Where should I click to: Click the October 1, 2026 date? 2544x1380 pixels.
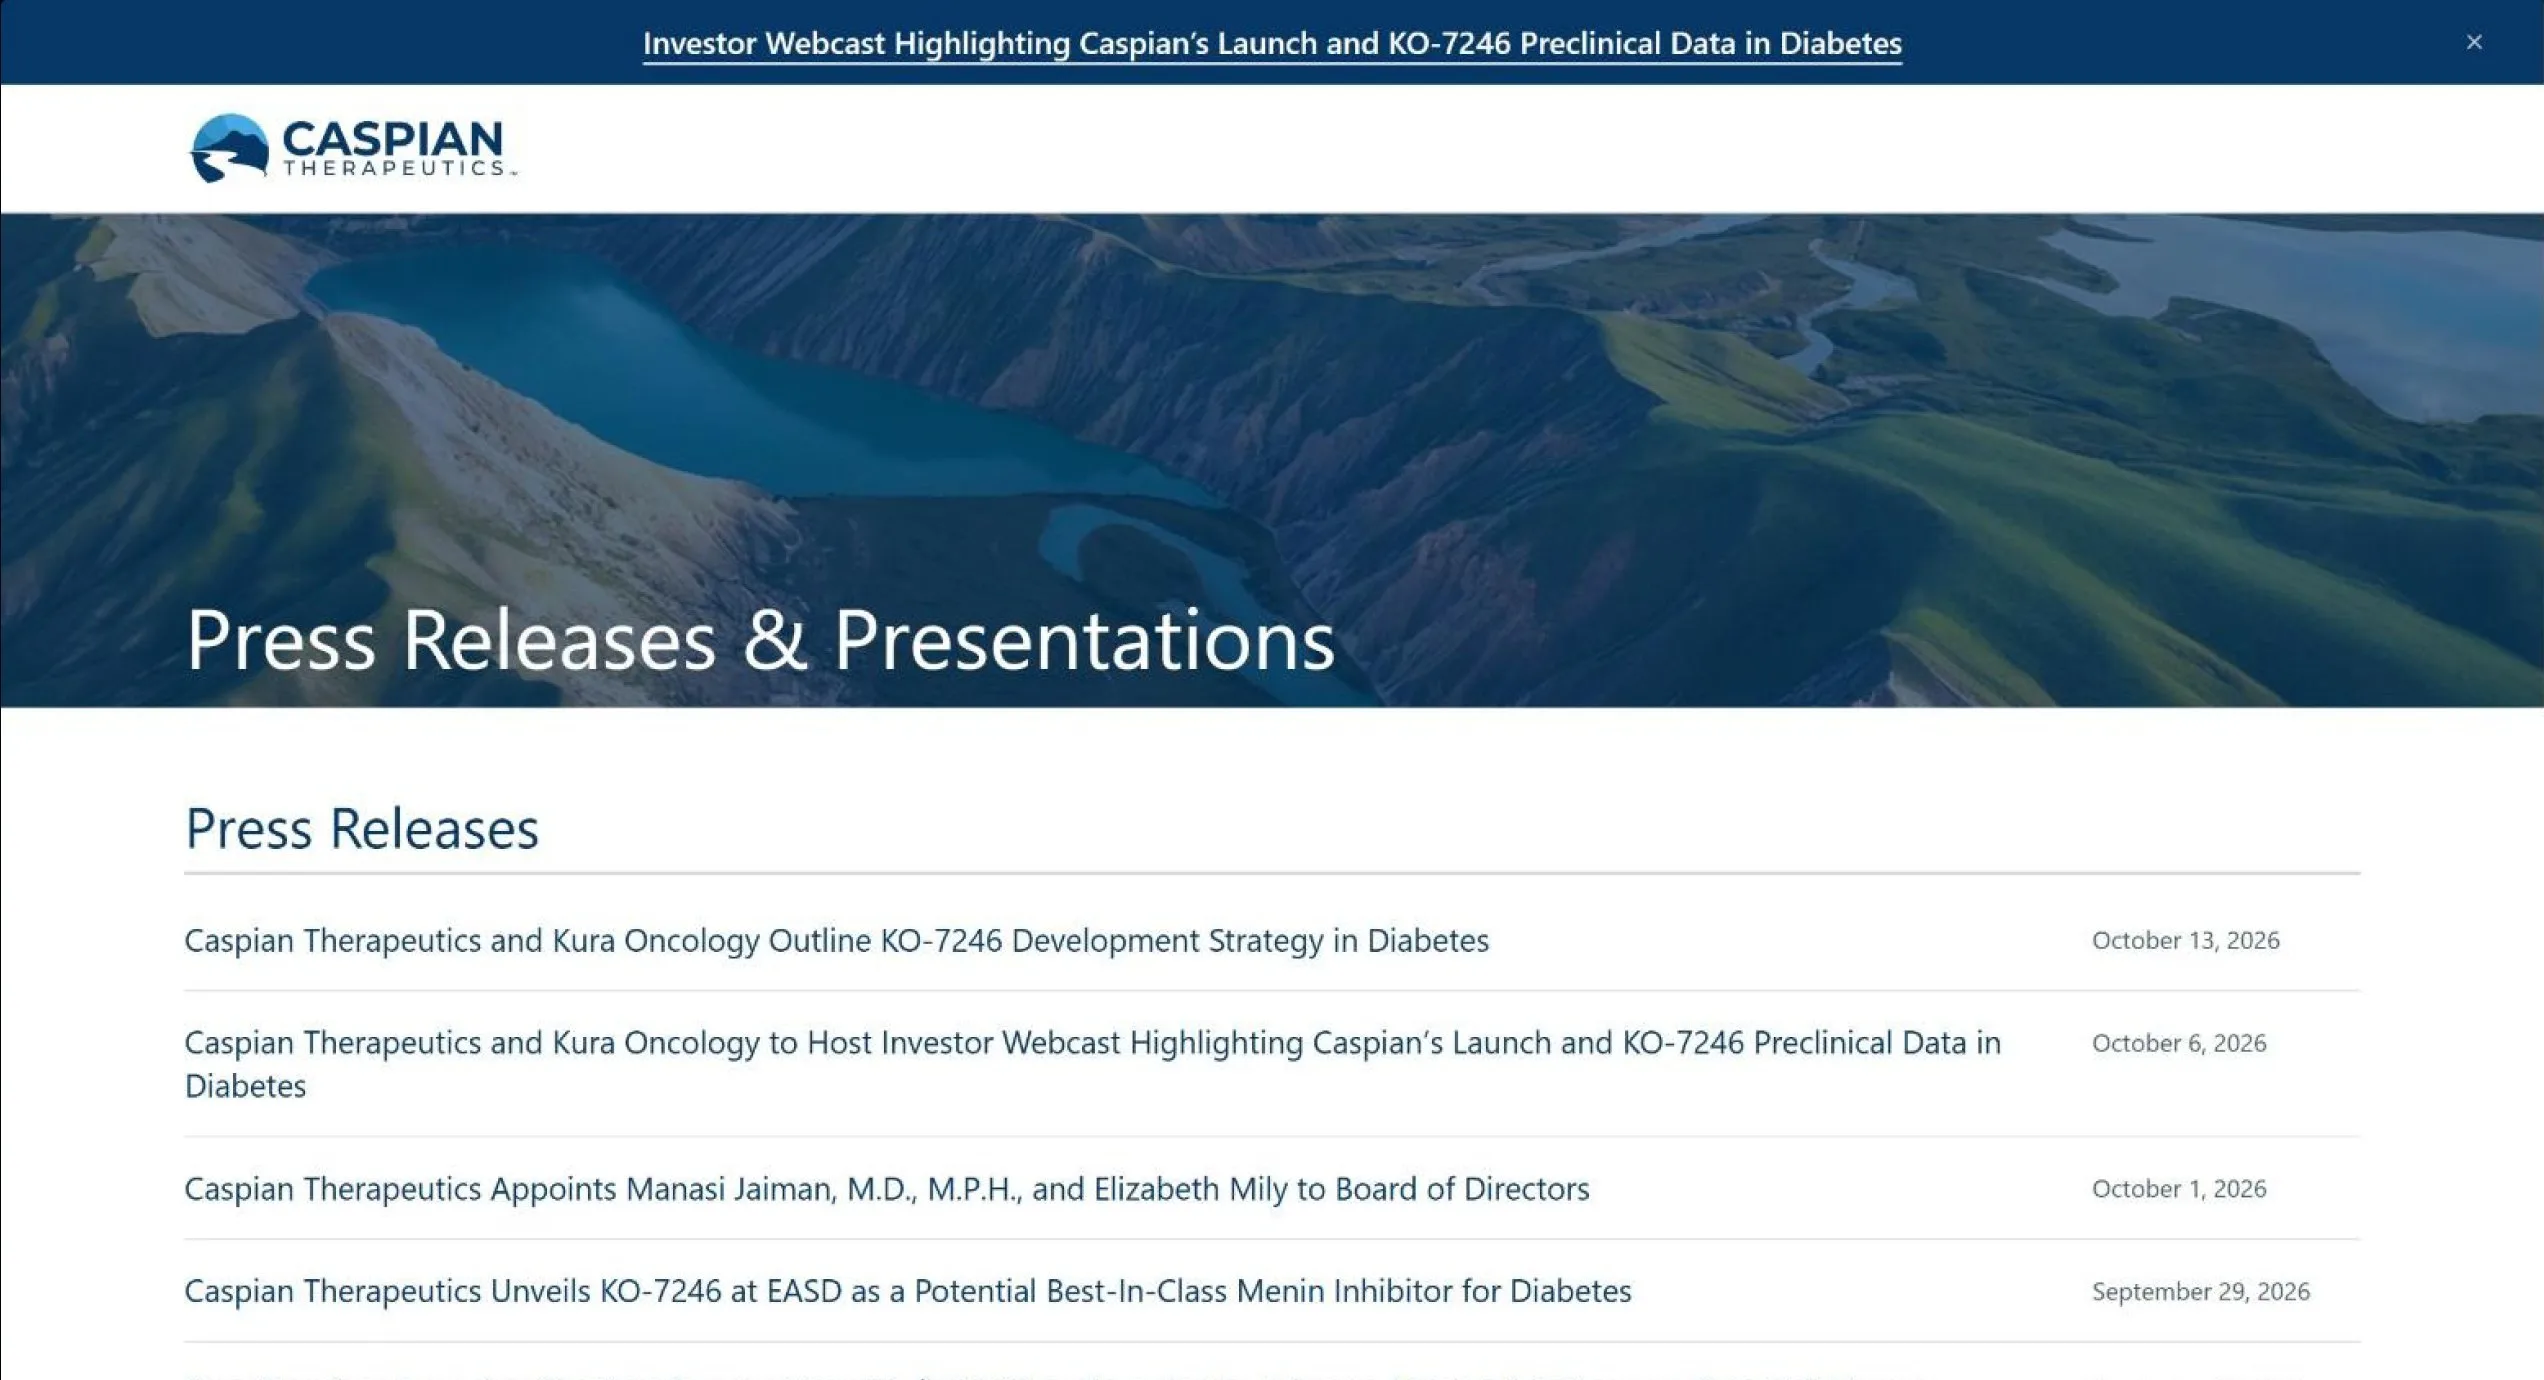[2179, 1188]
